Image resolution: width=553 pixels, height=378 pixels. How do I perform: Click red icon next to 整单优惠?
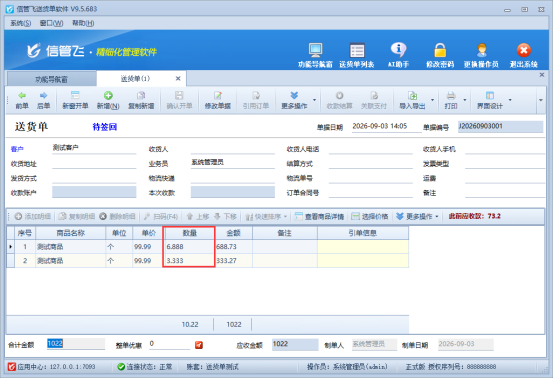click(x=199, y=345)
